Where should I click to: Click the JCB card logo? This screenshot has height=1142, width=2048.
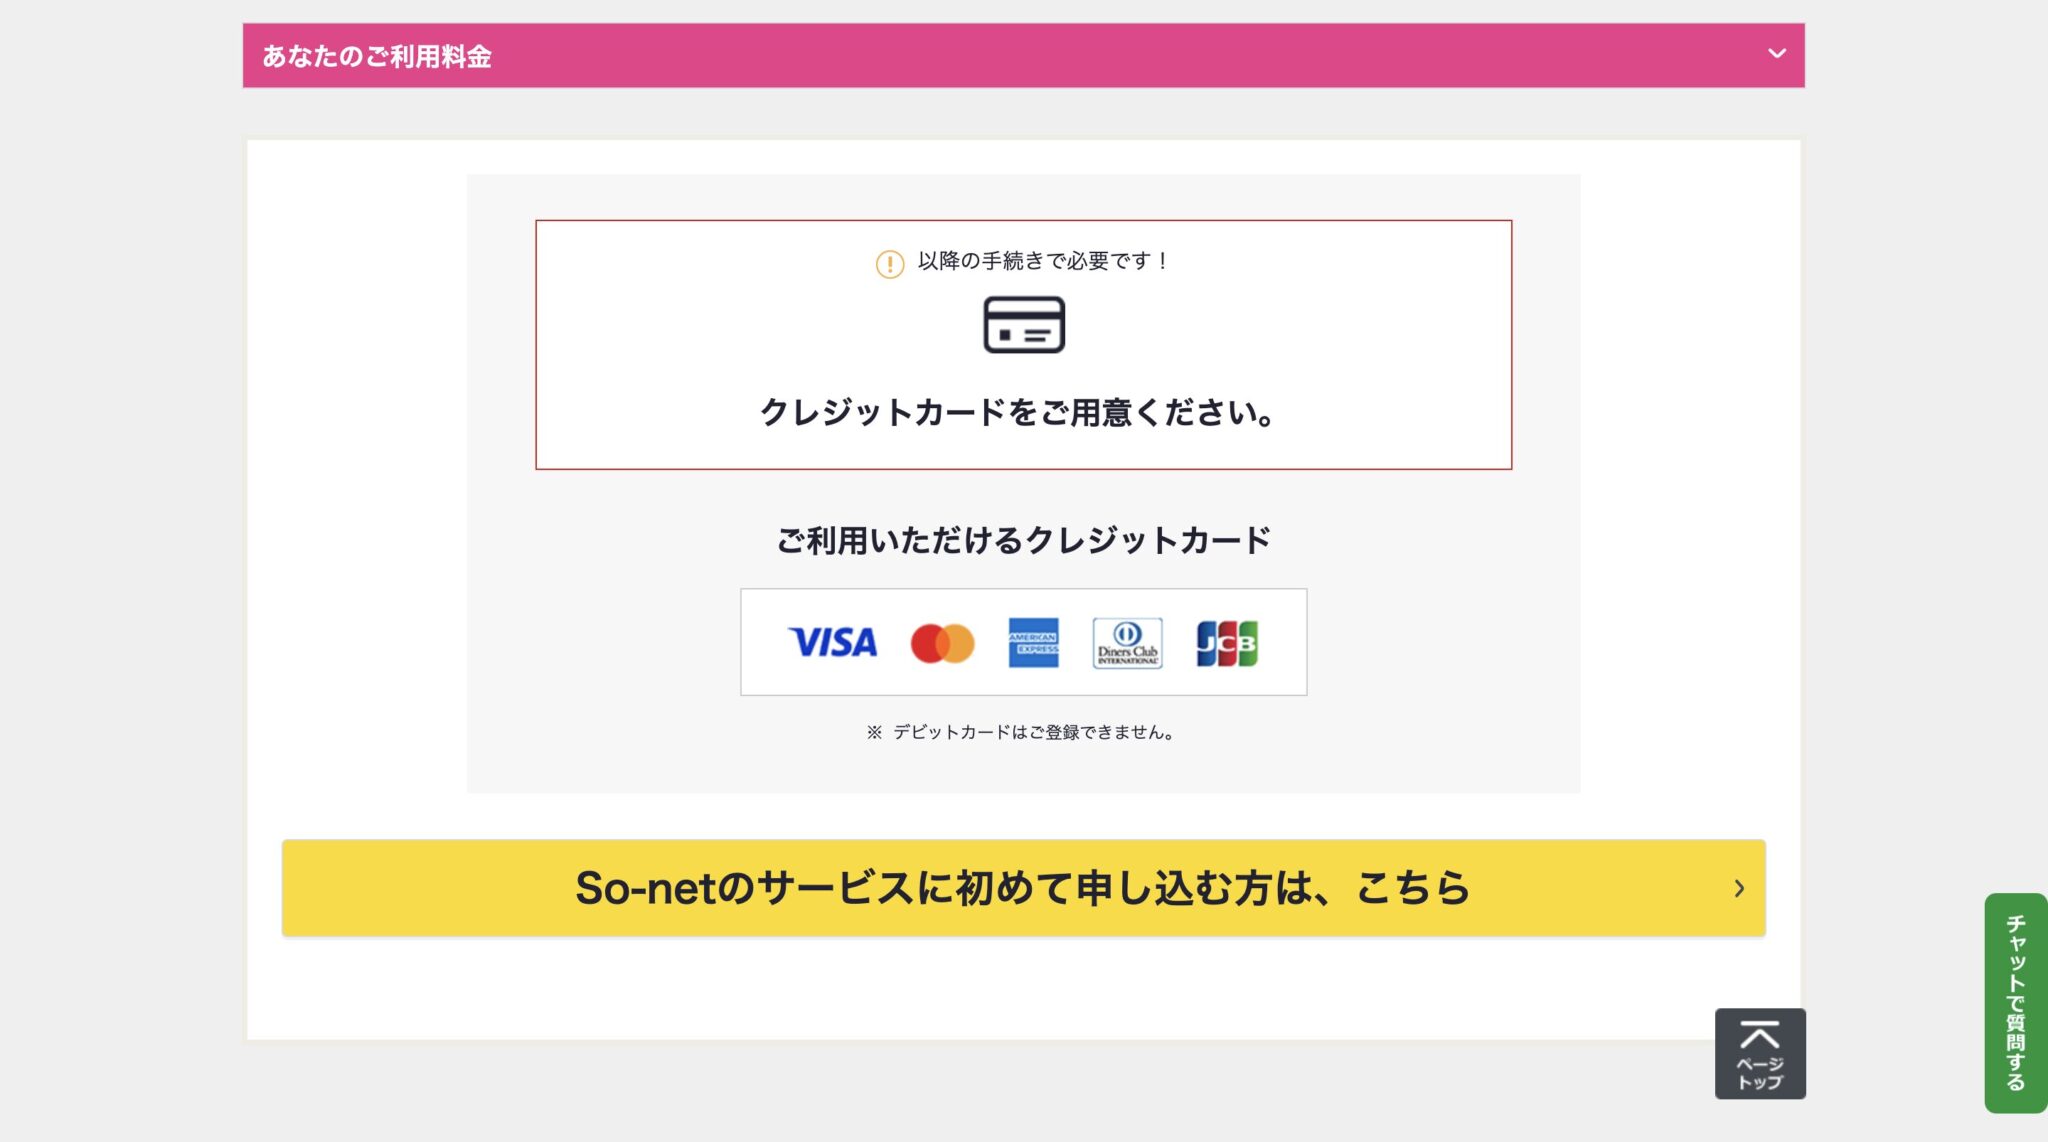(1228, 643)
